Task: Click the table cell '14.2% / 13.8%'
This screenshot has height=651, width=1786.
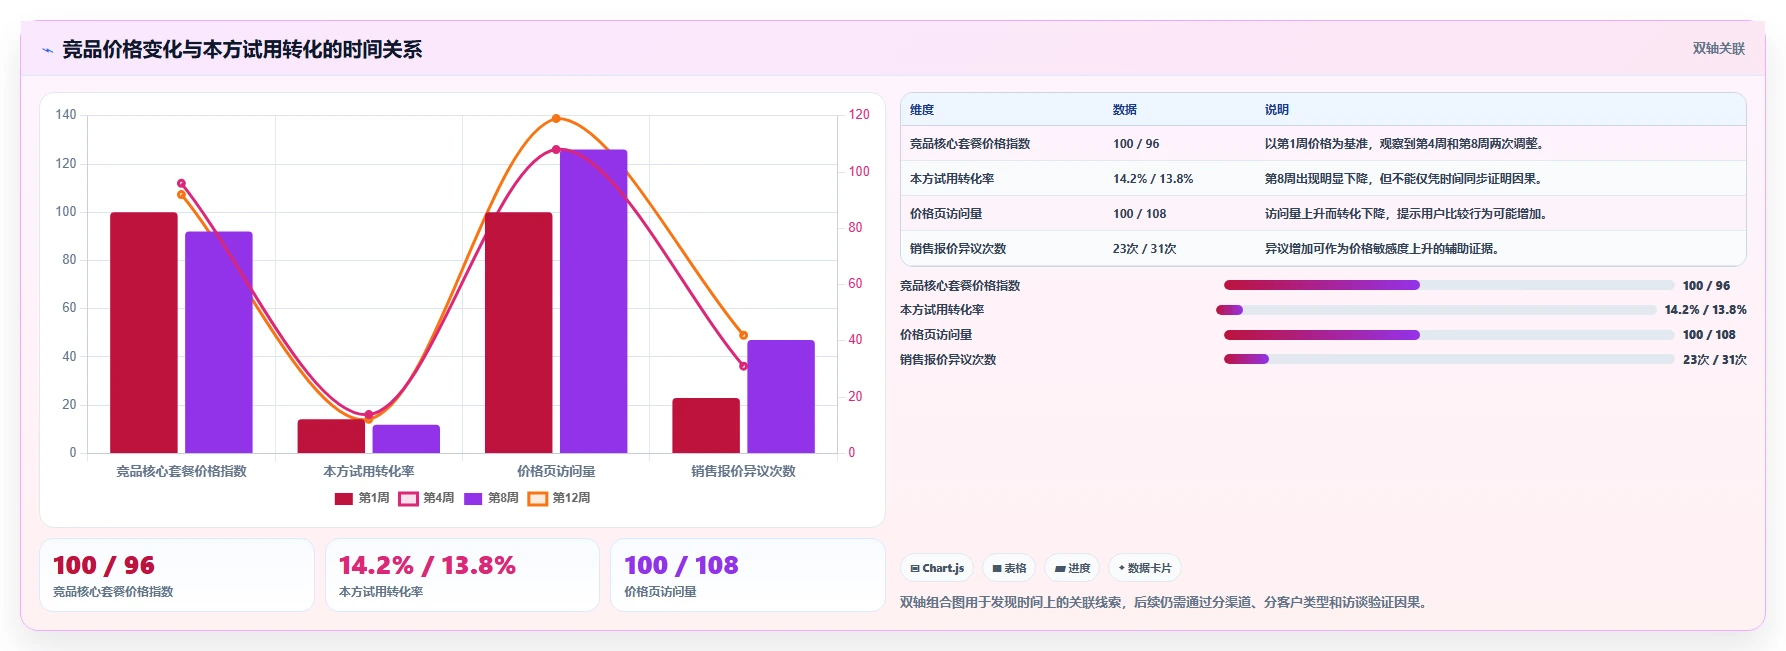Action: [1153, 179]
